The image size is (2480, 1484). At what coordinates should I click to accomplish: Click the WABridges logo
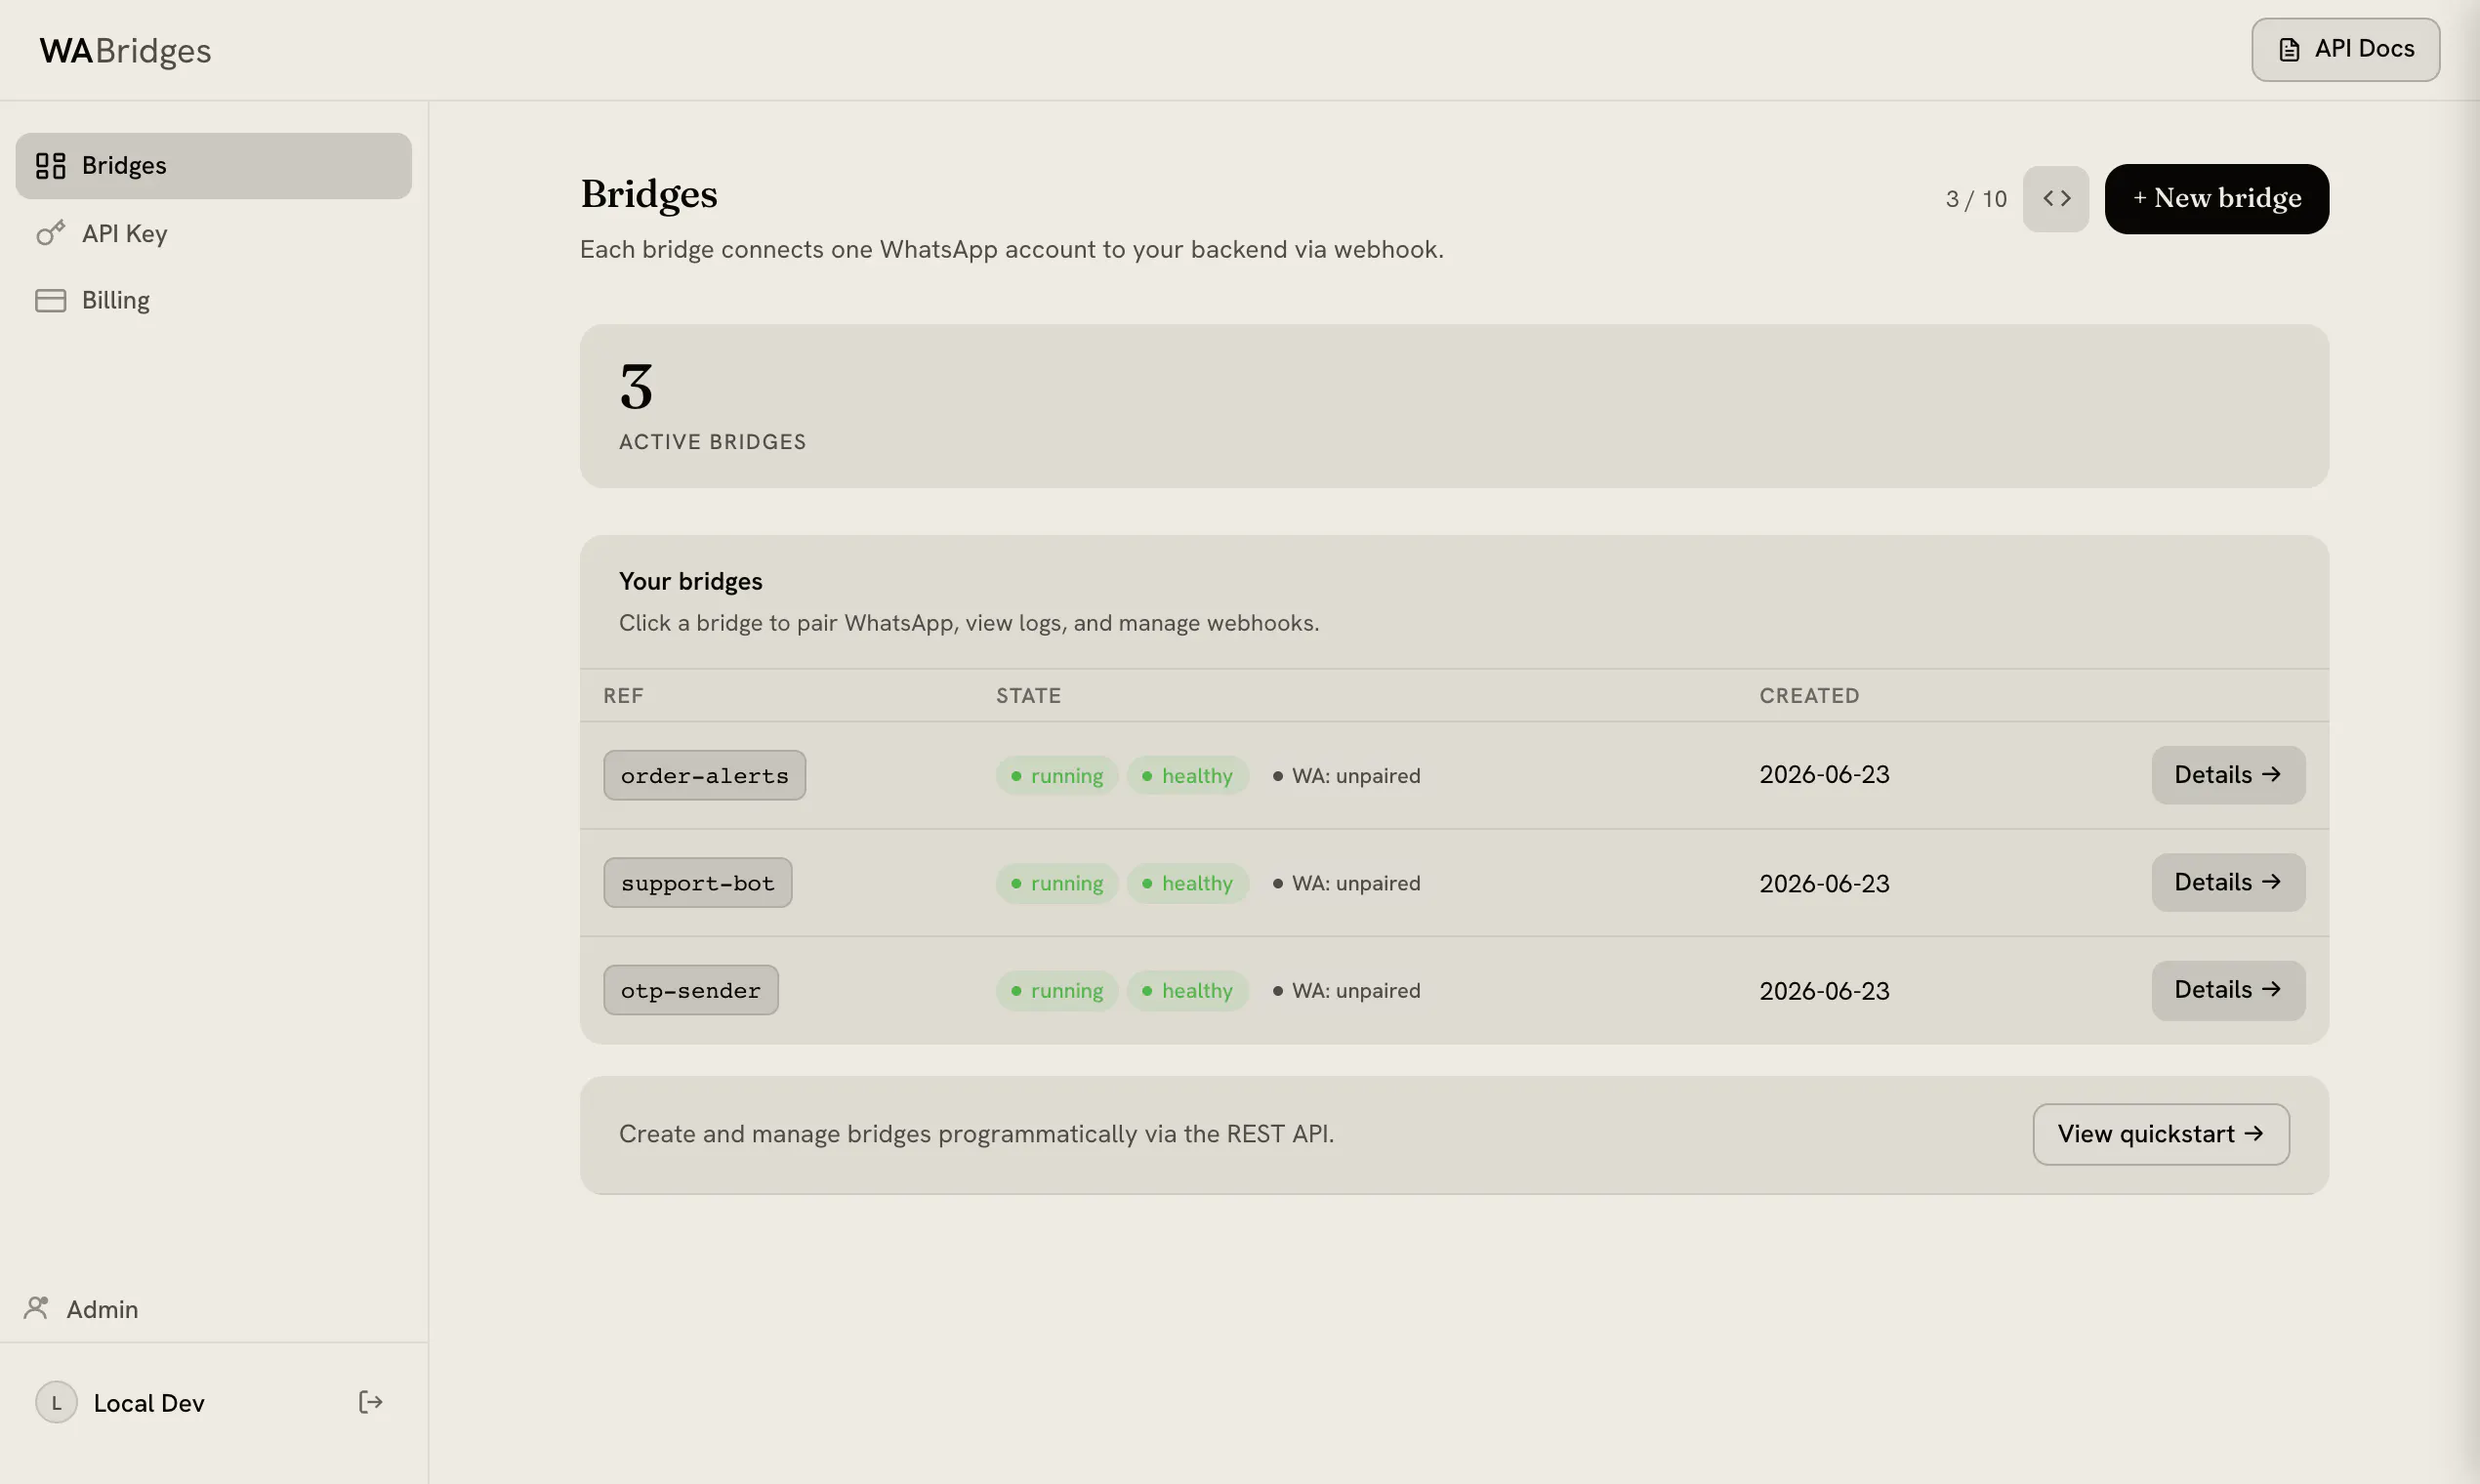[x=125, y=50]
